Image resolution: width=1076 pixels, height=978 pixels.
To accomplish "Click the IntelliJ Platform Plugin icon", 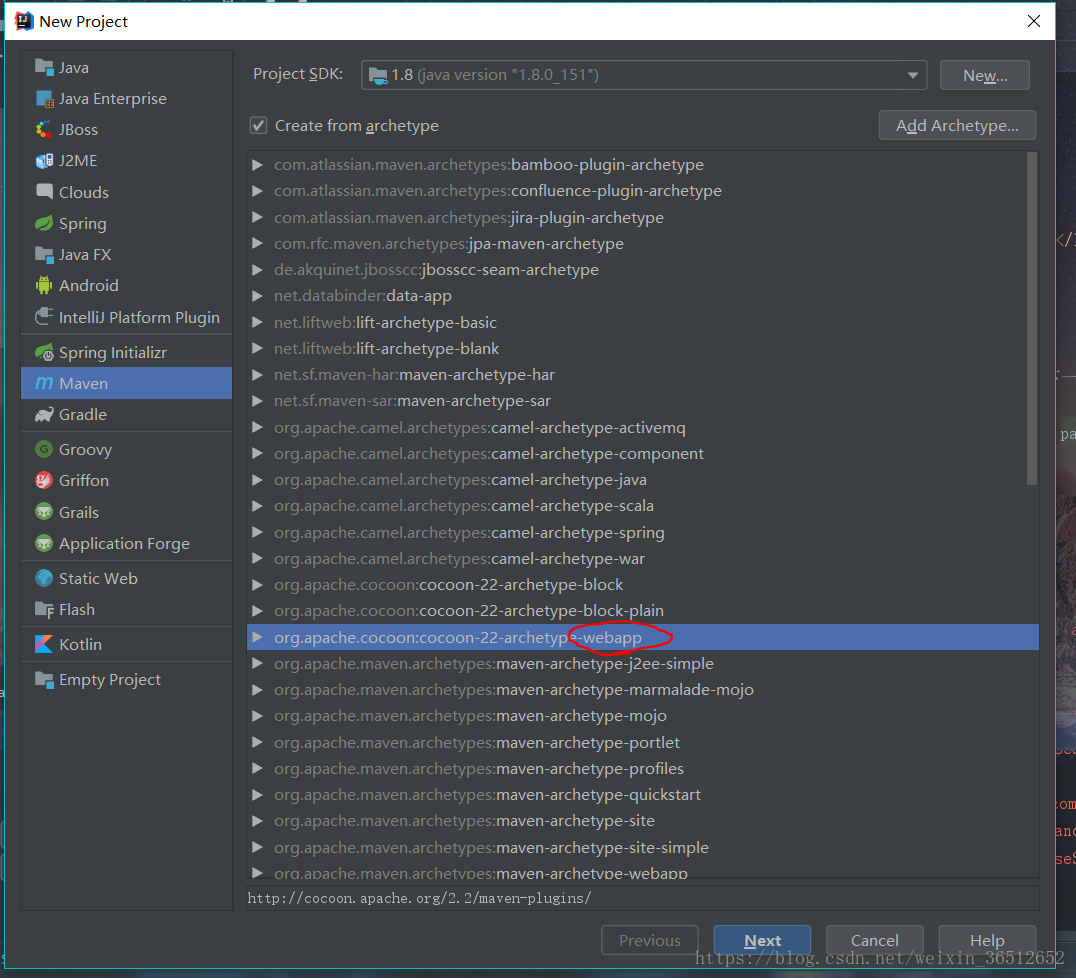I will coord(44,316).
